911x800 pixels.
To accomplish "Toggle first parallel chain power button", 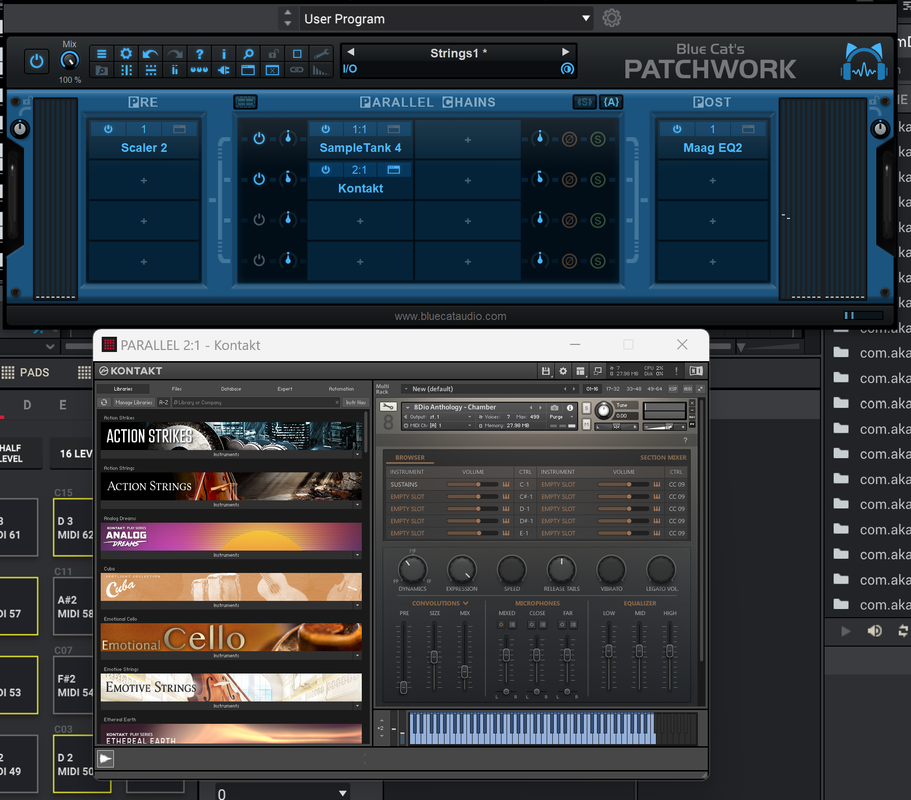I will tap(259, 138).
